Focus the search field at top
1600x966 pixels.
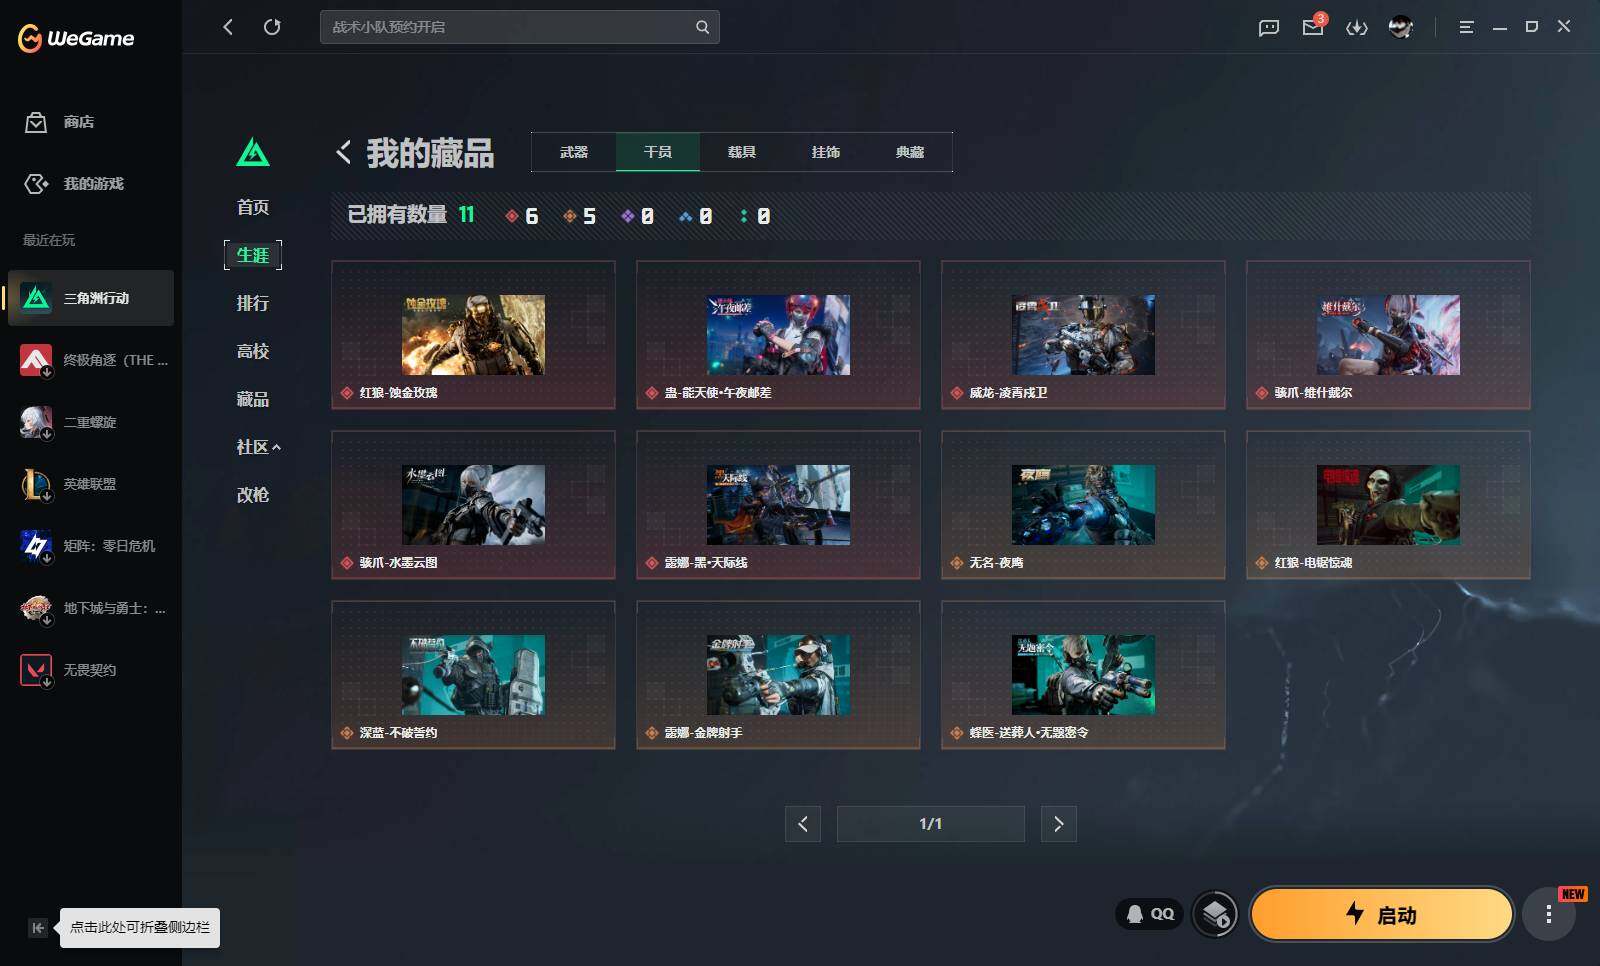click(x=519, y=27)
